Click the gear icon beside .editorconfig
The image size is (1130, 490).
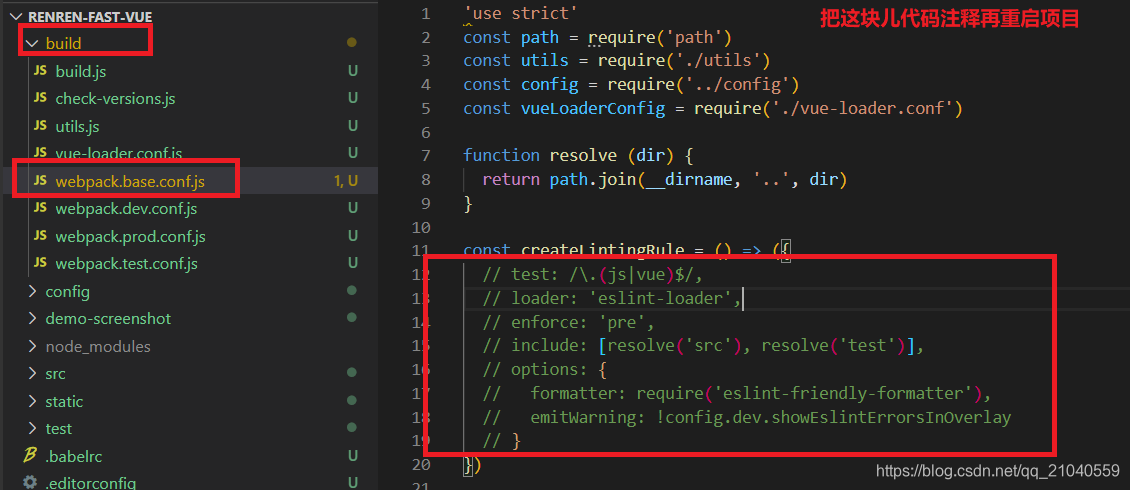tap(30, 482)
